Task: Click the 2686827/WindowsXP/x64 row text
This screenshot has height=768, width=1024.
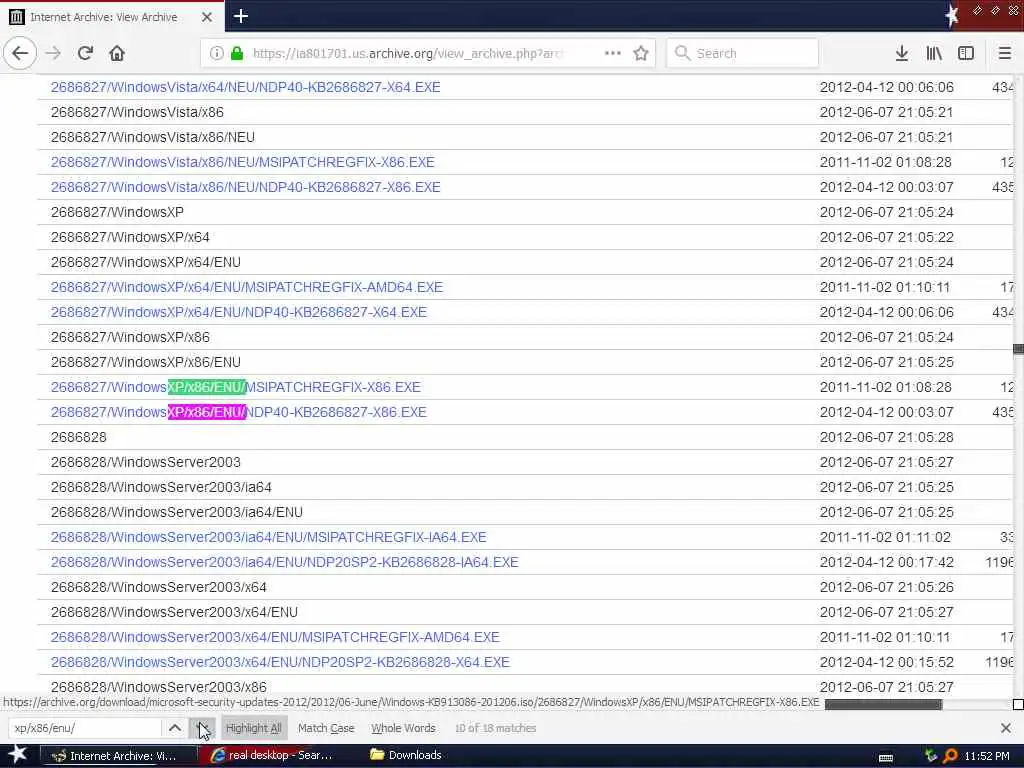Action: [x=131, y=236]
